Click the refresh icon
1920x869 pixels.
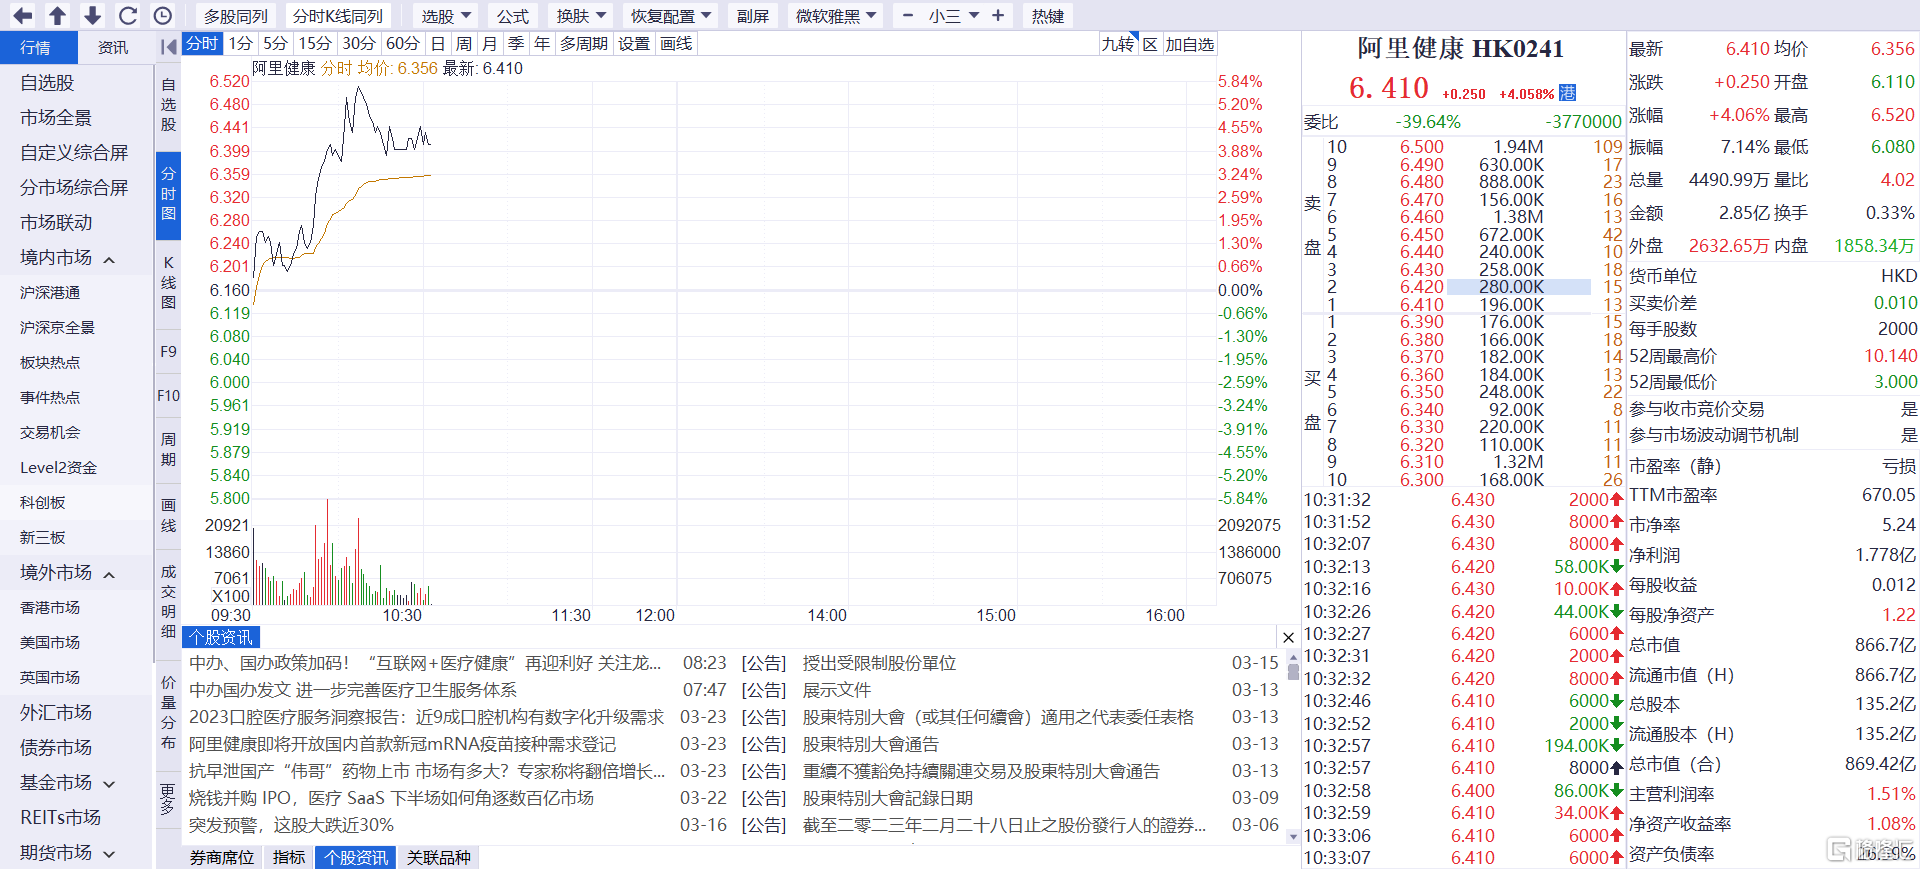(x=127, y=15)
